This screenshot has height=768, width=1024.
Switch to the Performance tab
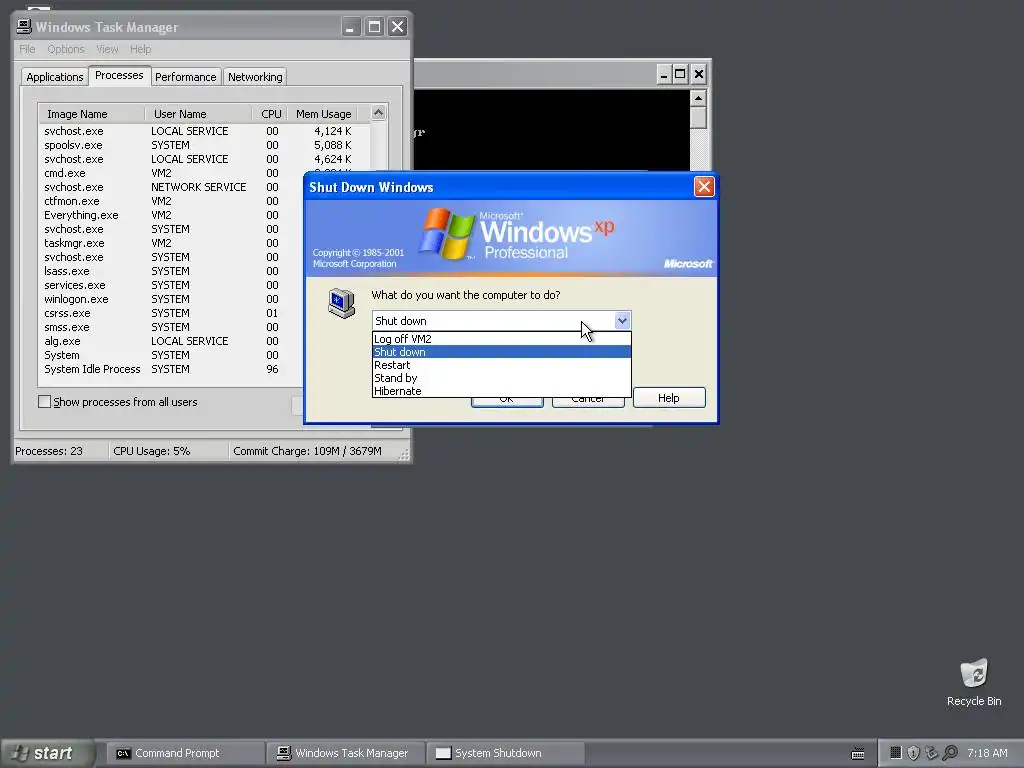[185, 77]
